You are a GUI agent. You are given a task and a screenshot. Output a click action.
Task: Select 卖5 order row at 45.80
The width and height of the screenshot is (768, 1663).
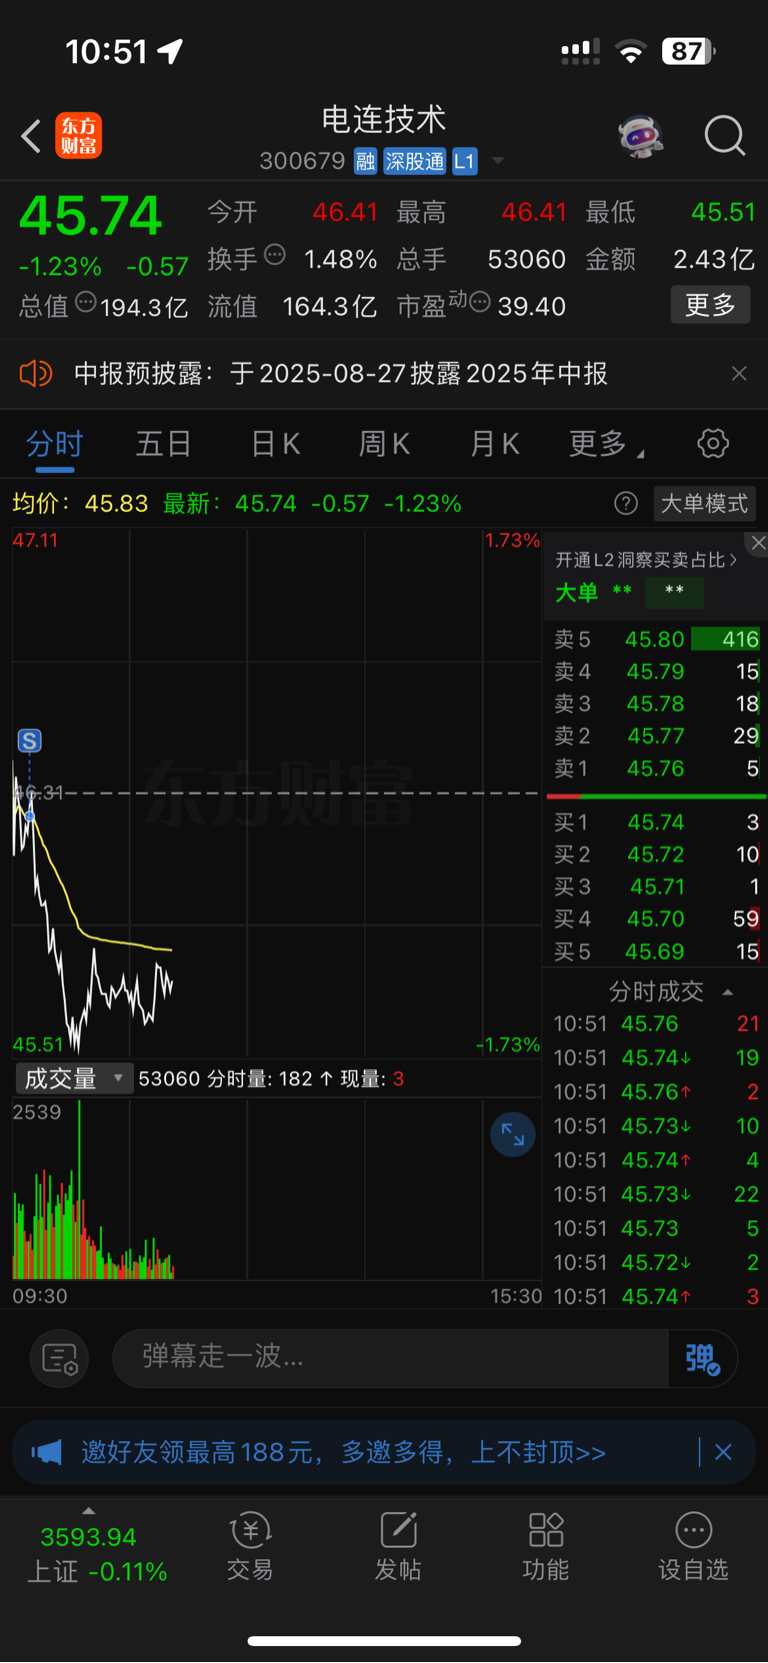click(656, 639)
